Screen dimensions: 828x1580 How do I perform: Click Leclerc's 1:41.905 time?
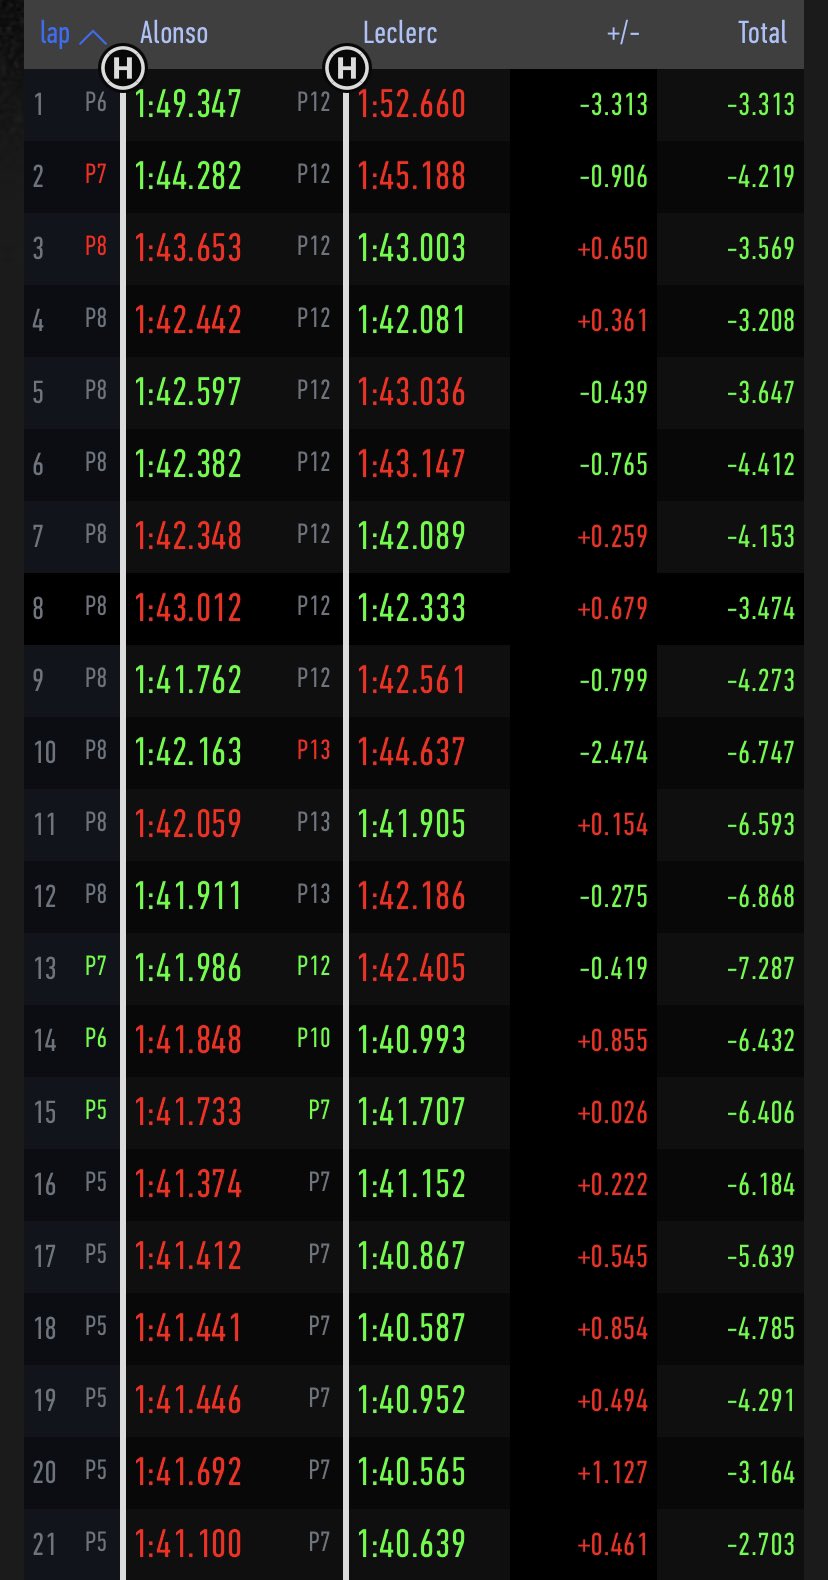412,824
